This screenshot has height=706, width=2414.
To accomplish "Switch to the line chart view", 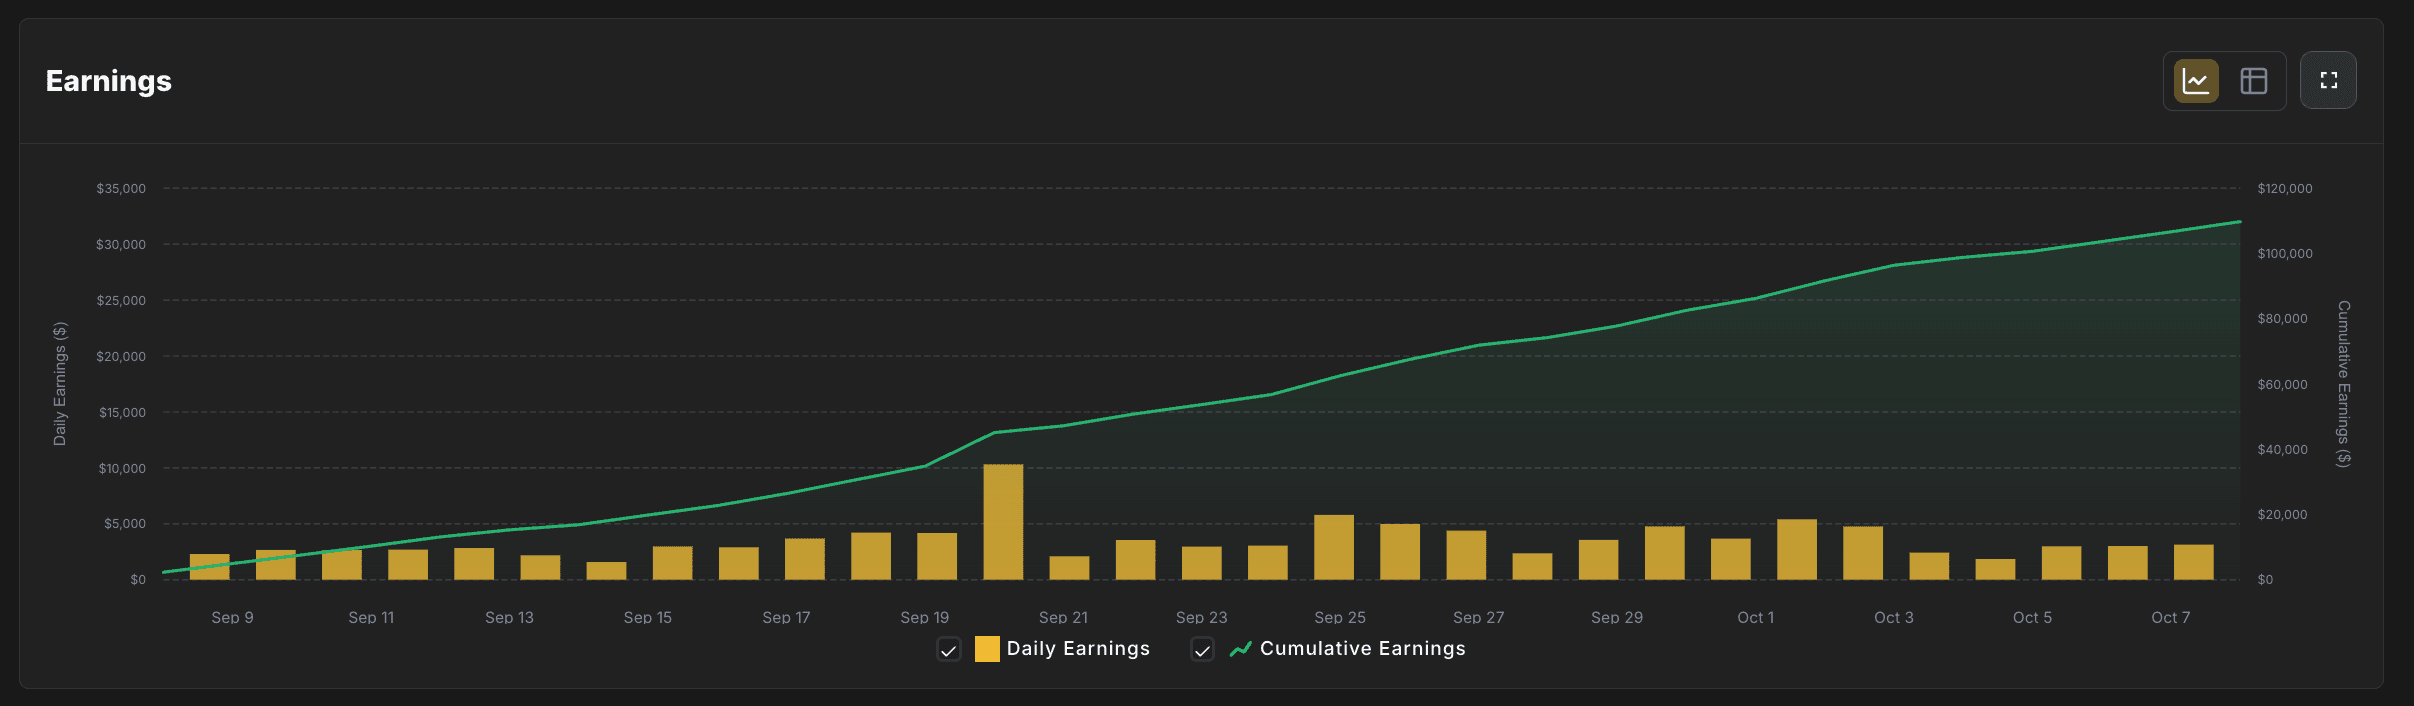I will click(2196, 81).
